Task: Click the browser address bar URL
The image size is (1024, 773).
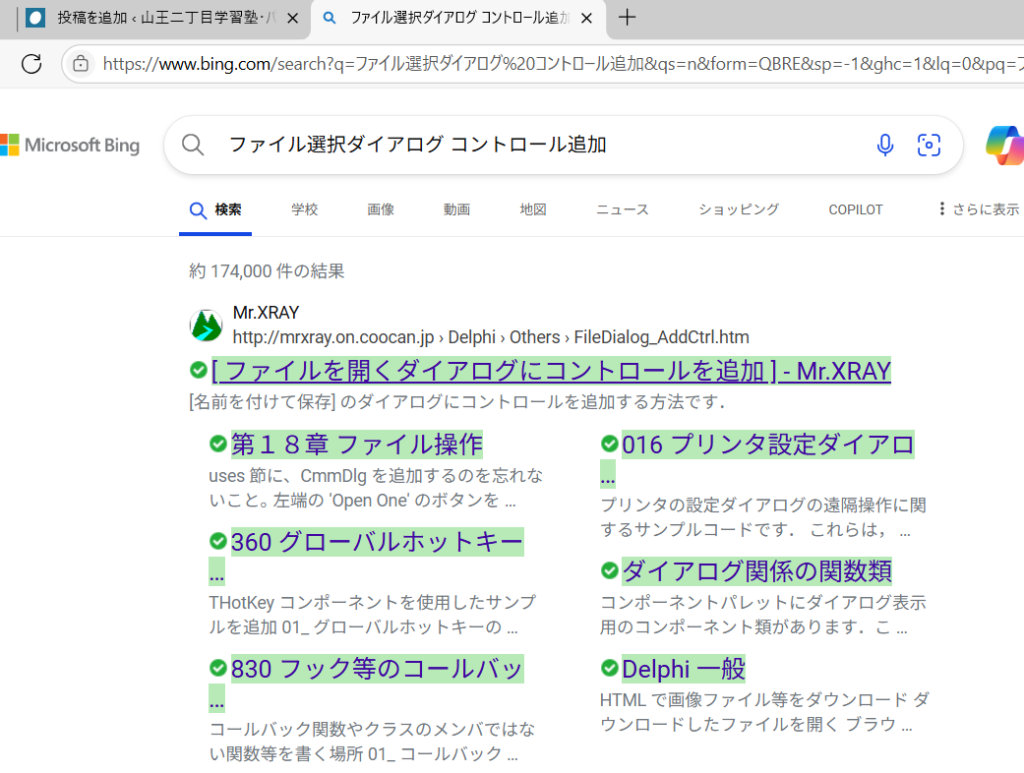Action: [x=563, y=64]
